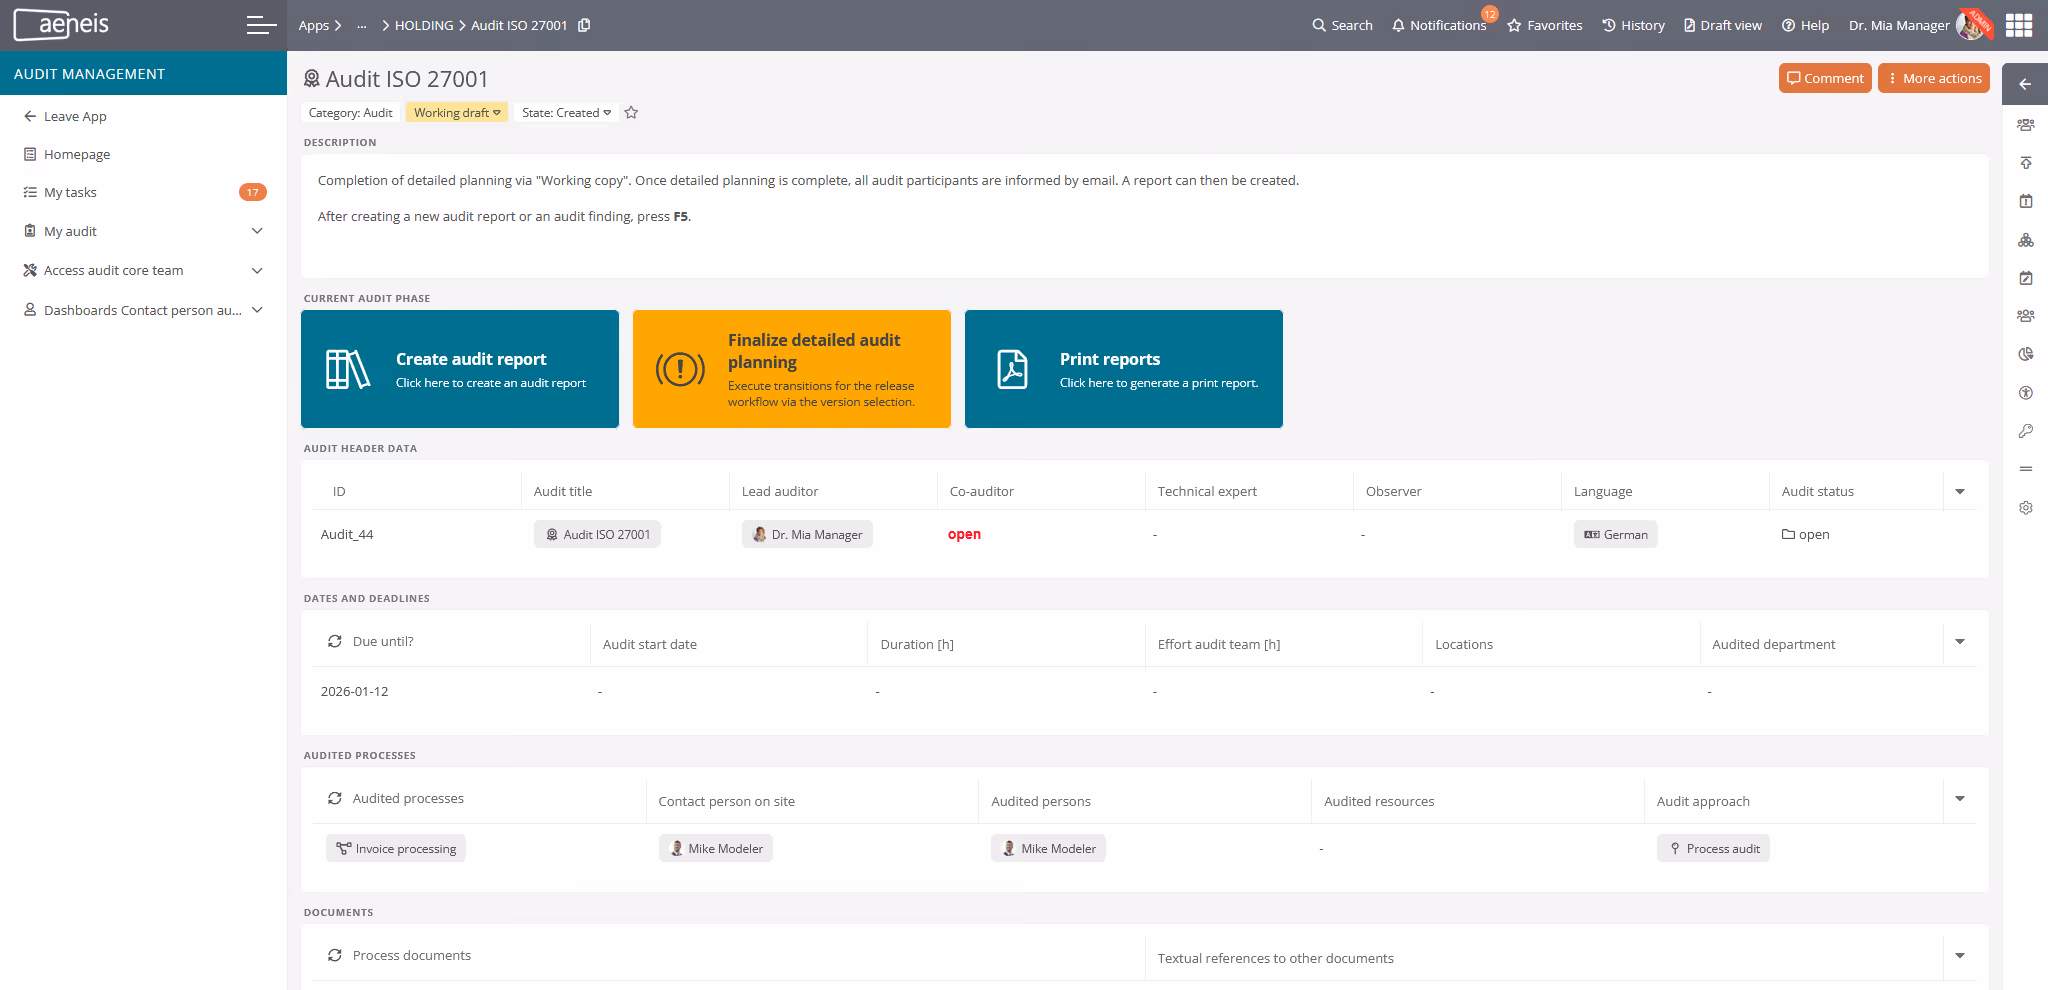Image resolution: width=2048 pixels, height=990 pixels.
Task: Expand the My audit menu
Action: pyautogui.click(x=257, y=231)
